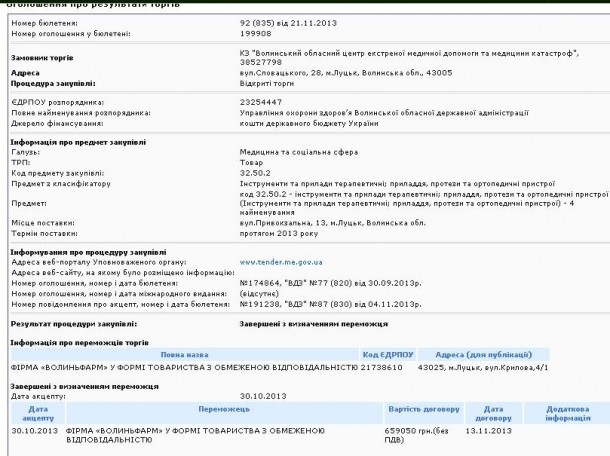610x456 pixels.
Task: Select announcement number 199908
Action: point(256,33)
